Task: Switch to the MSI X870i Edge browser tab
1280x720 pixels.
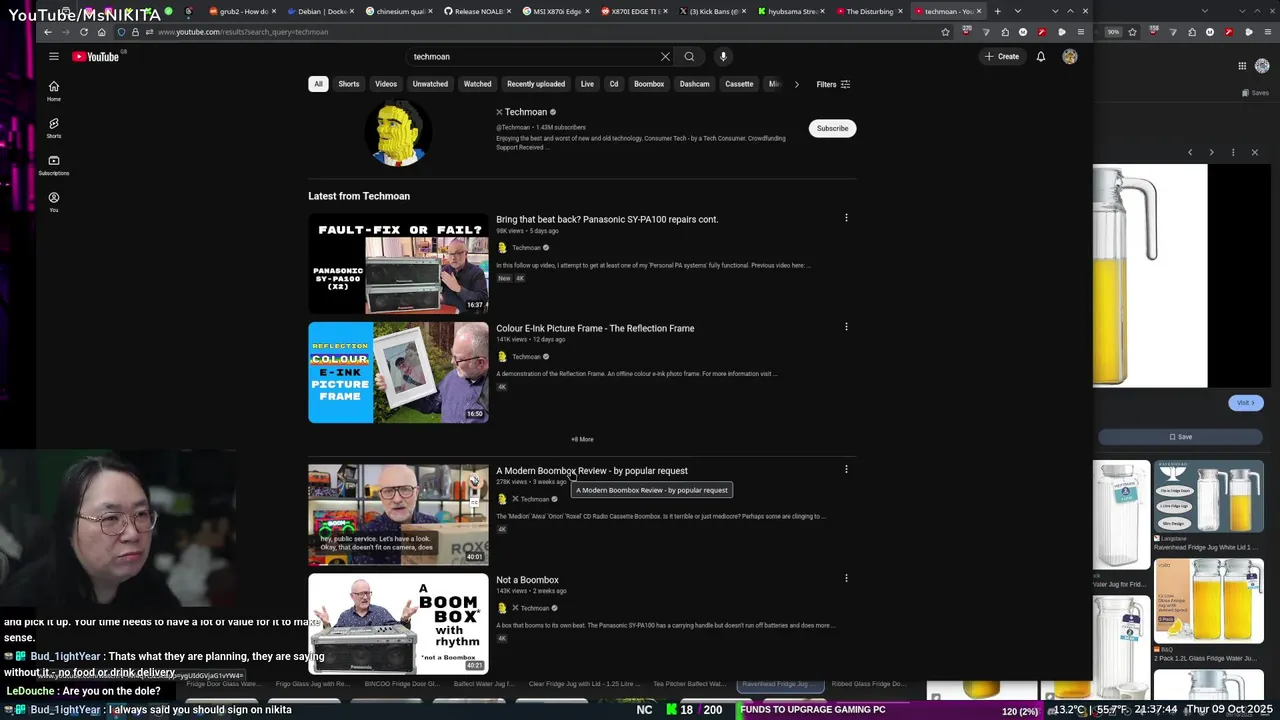Action: coord(556,11)
